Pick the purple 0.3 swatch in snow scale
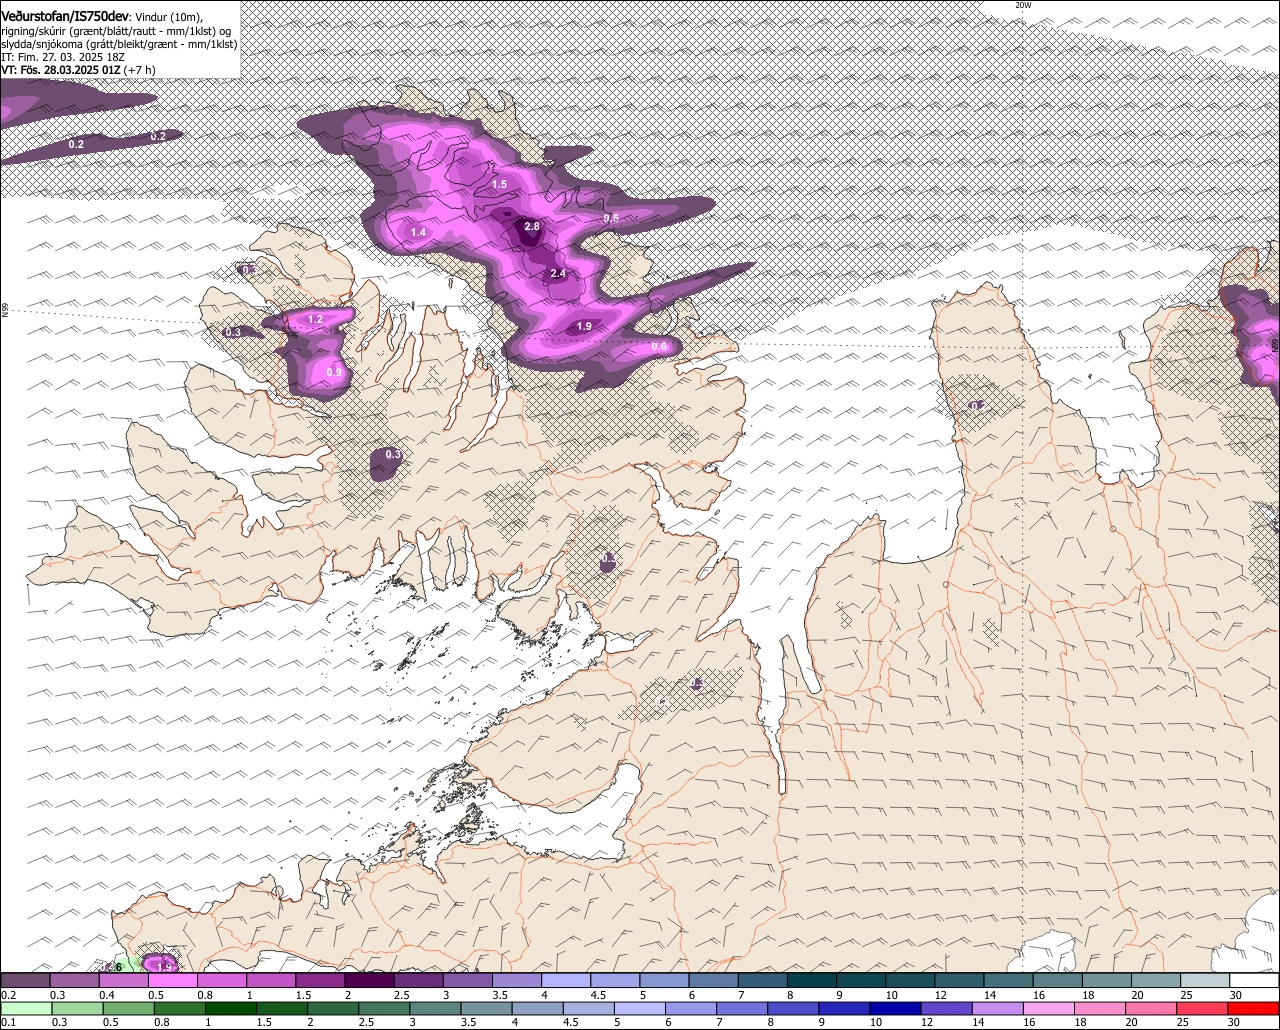The image size is (1280, 1030). [x=73, y=981]
